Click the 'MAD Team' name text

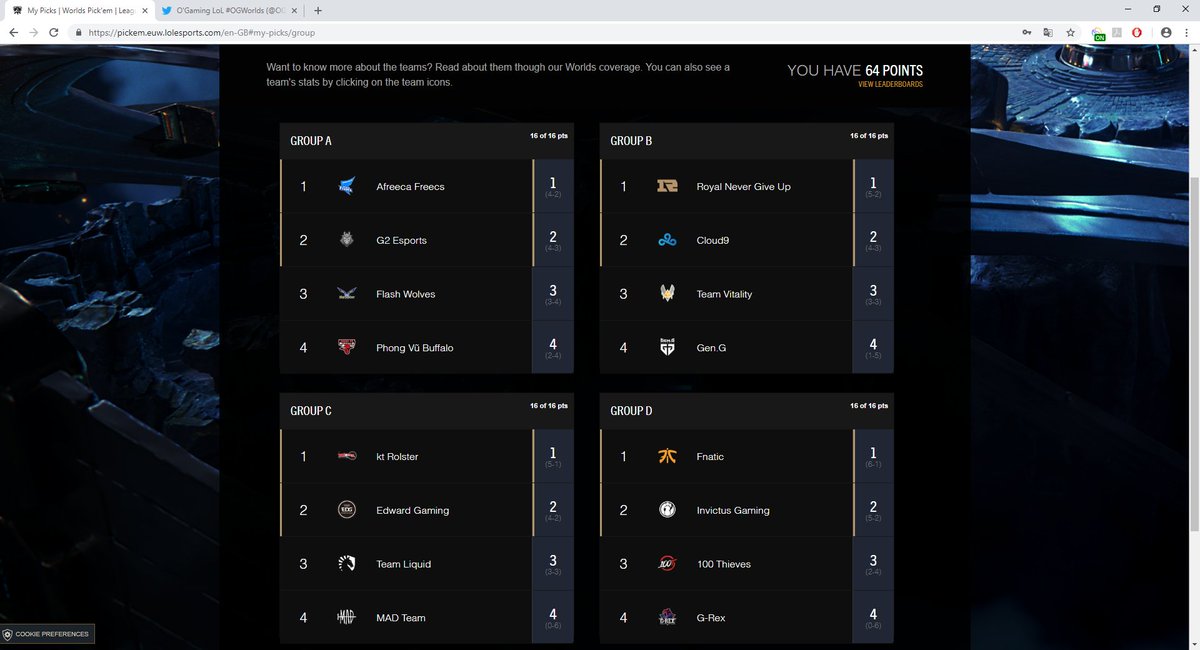[401, 618]
